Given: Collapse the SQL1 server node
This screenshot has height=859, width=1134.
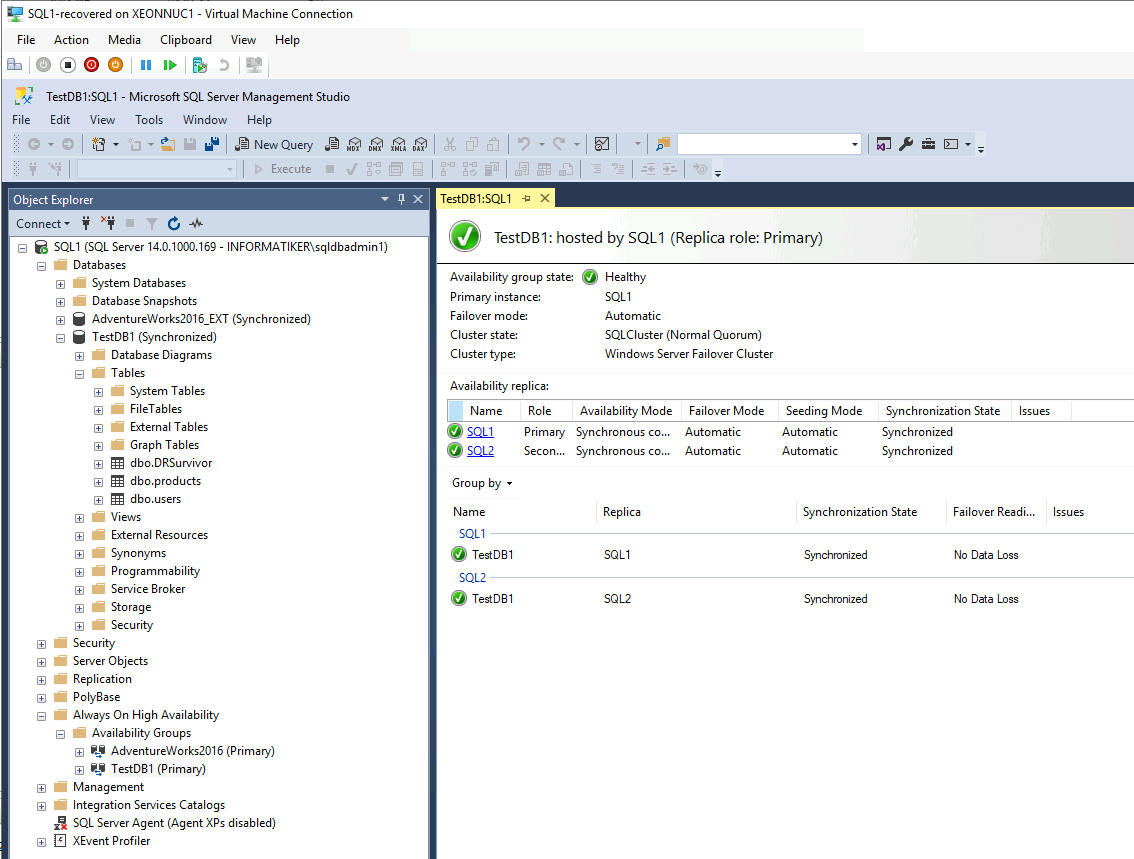Looking at the screenshot, I should [x=22, y=248].
